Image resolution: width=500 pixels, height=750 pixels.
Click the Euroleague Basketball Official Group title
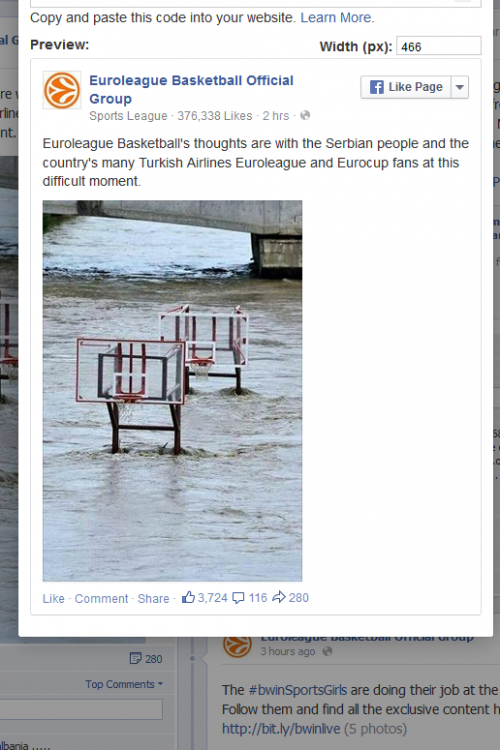[191, 89]
